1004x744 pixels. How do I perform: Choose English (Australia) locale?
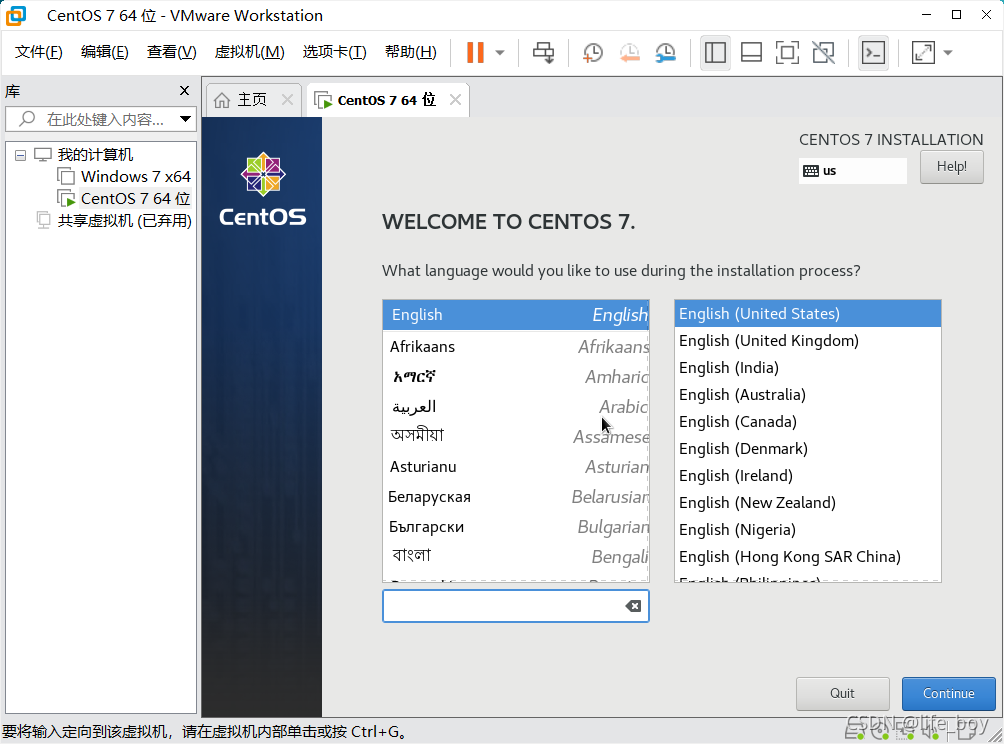pos(807,394)
